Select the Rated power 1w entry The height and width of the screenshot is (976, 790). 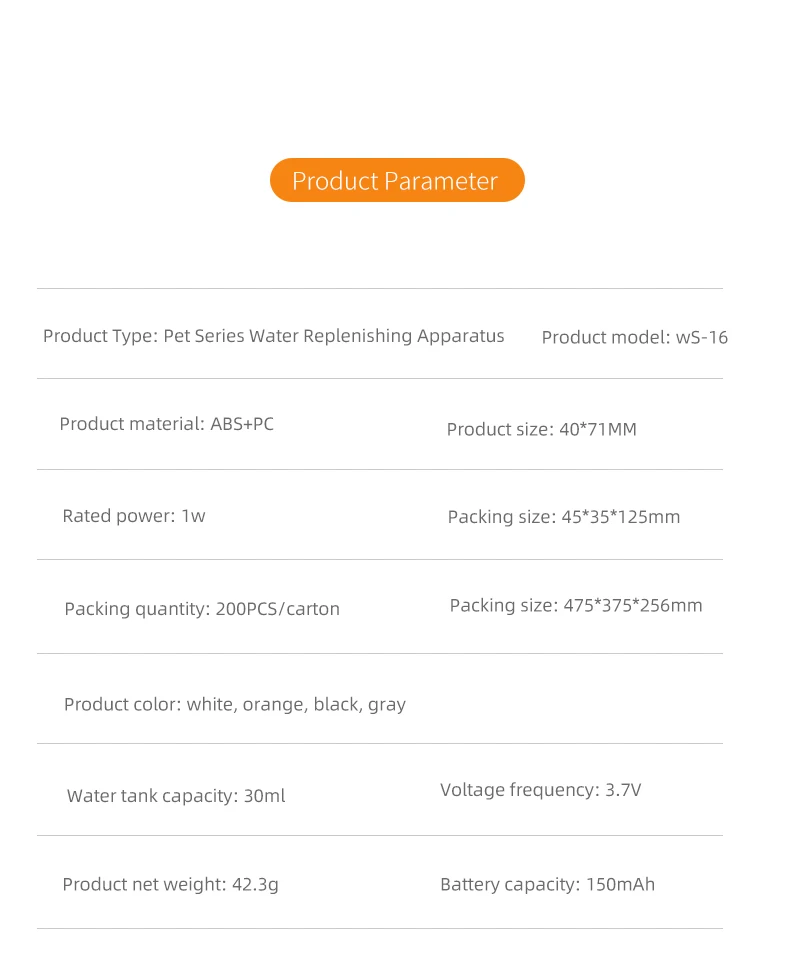click(x=134, y=516)
